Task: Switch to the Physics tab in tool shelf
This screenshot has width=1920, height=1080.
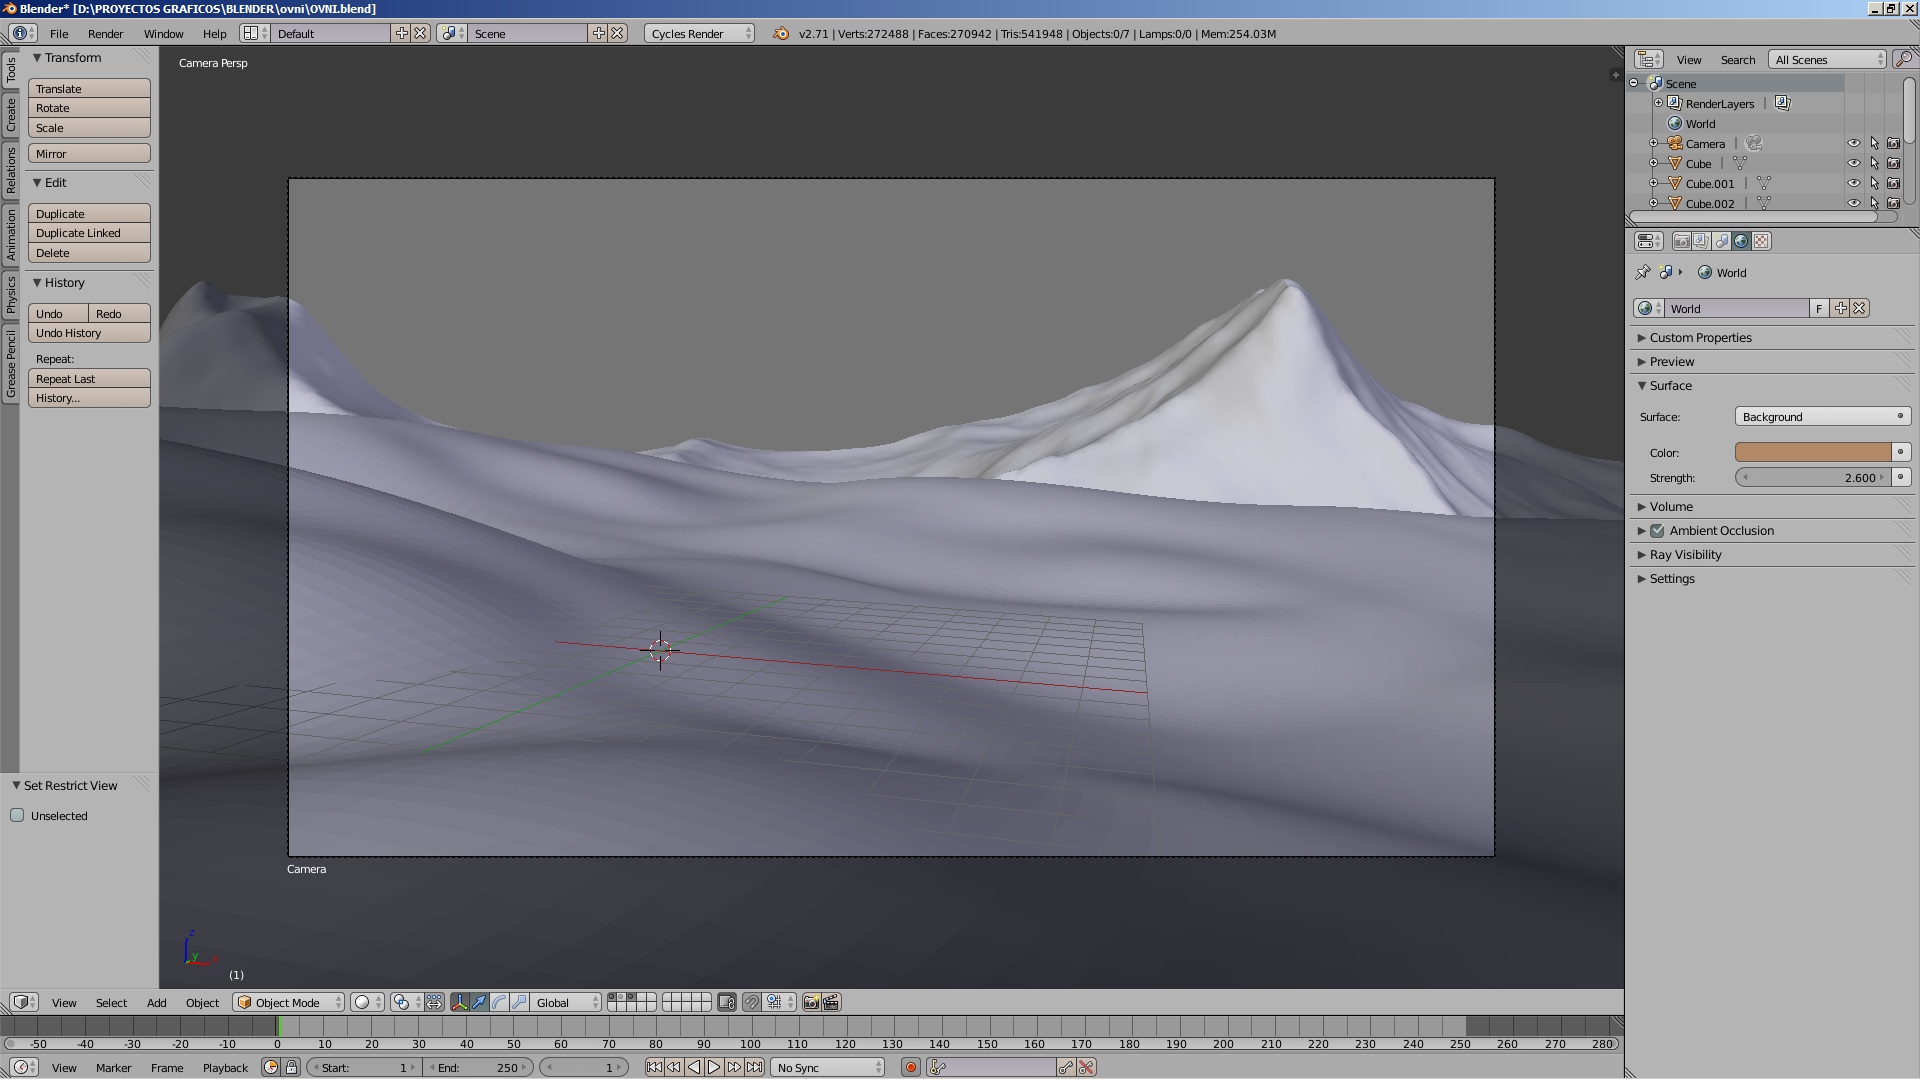Action: (10, 295)
